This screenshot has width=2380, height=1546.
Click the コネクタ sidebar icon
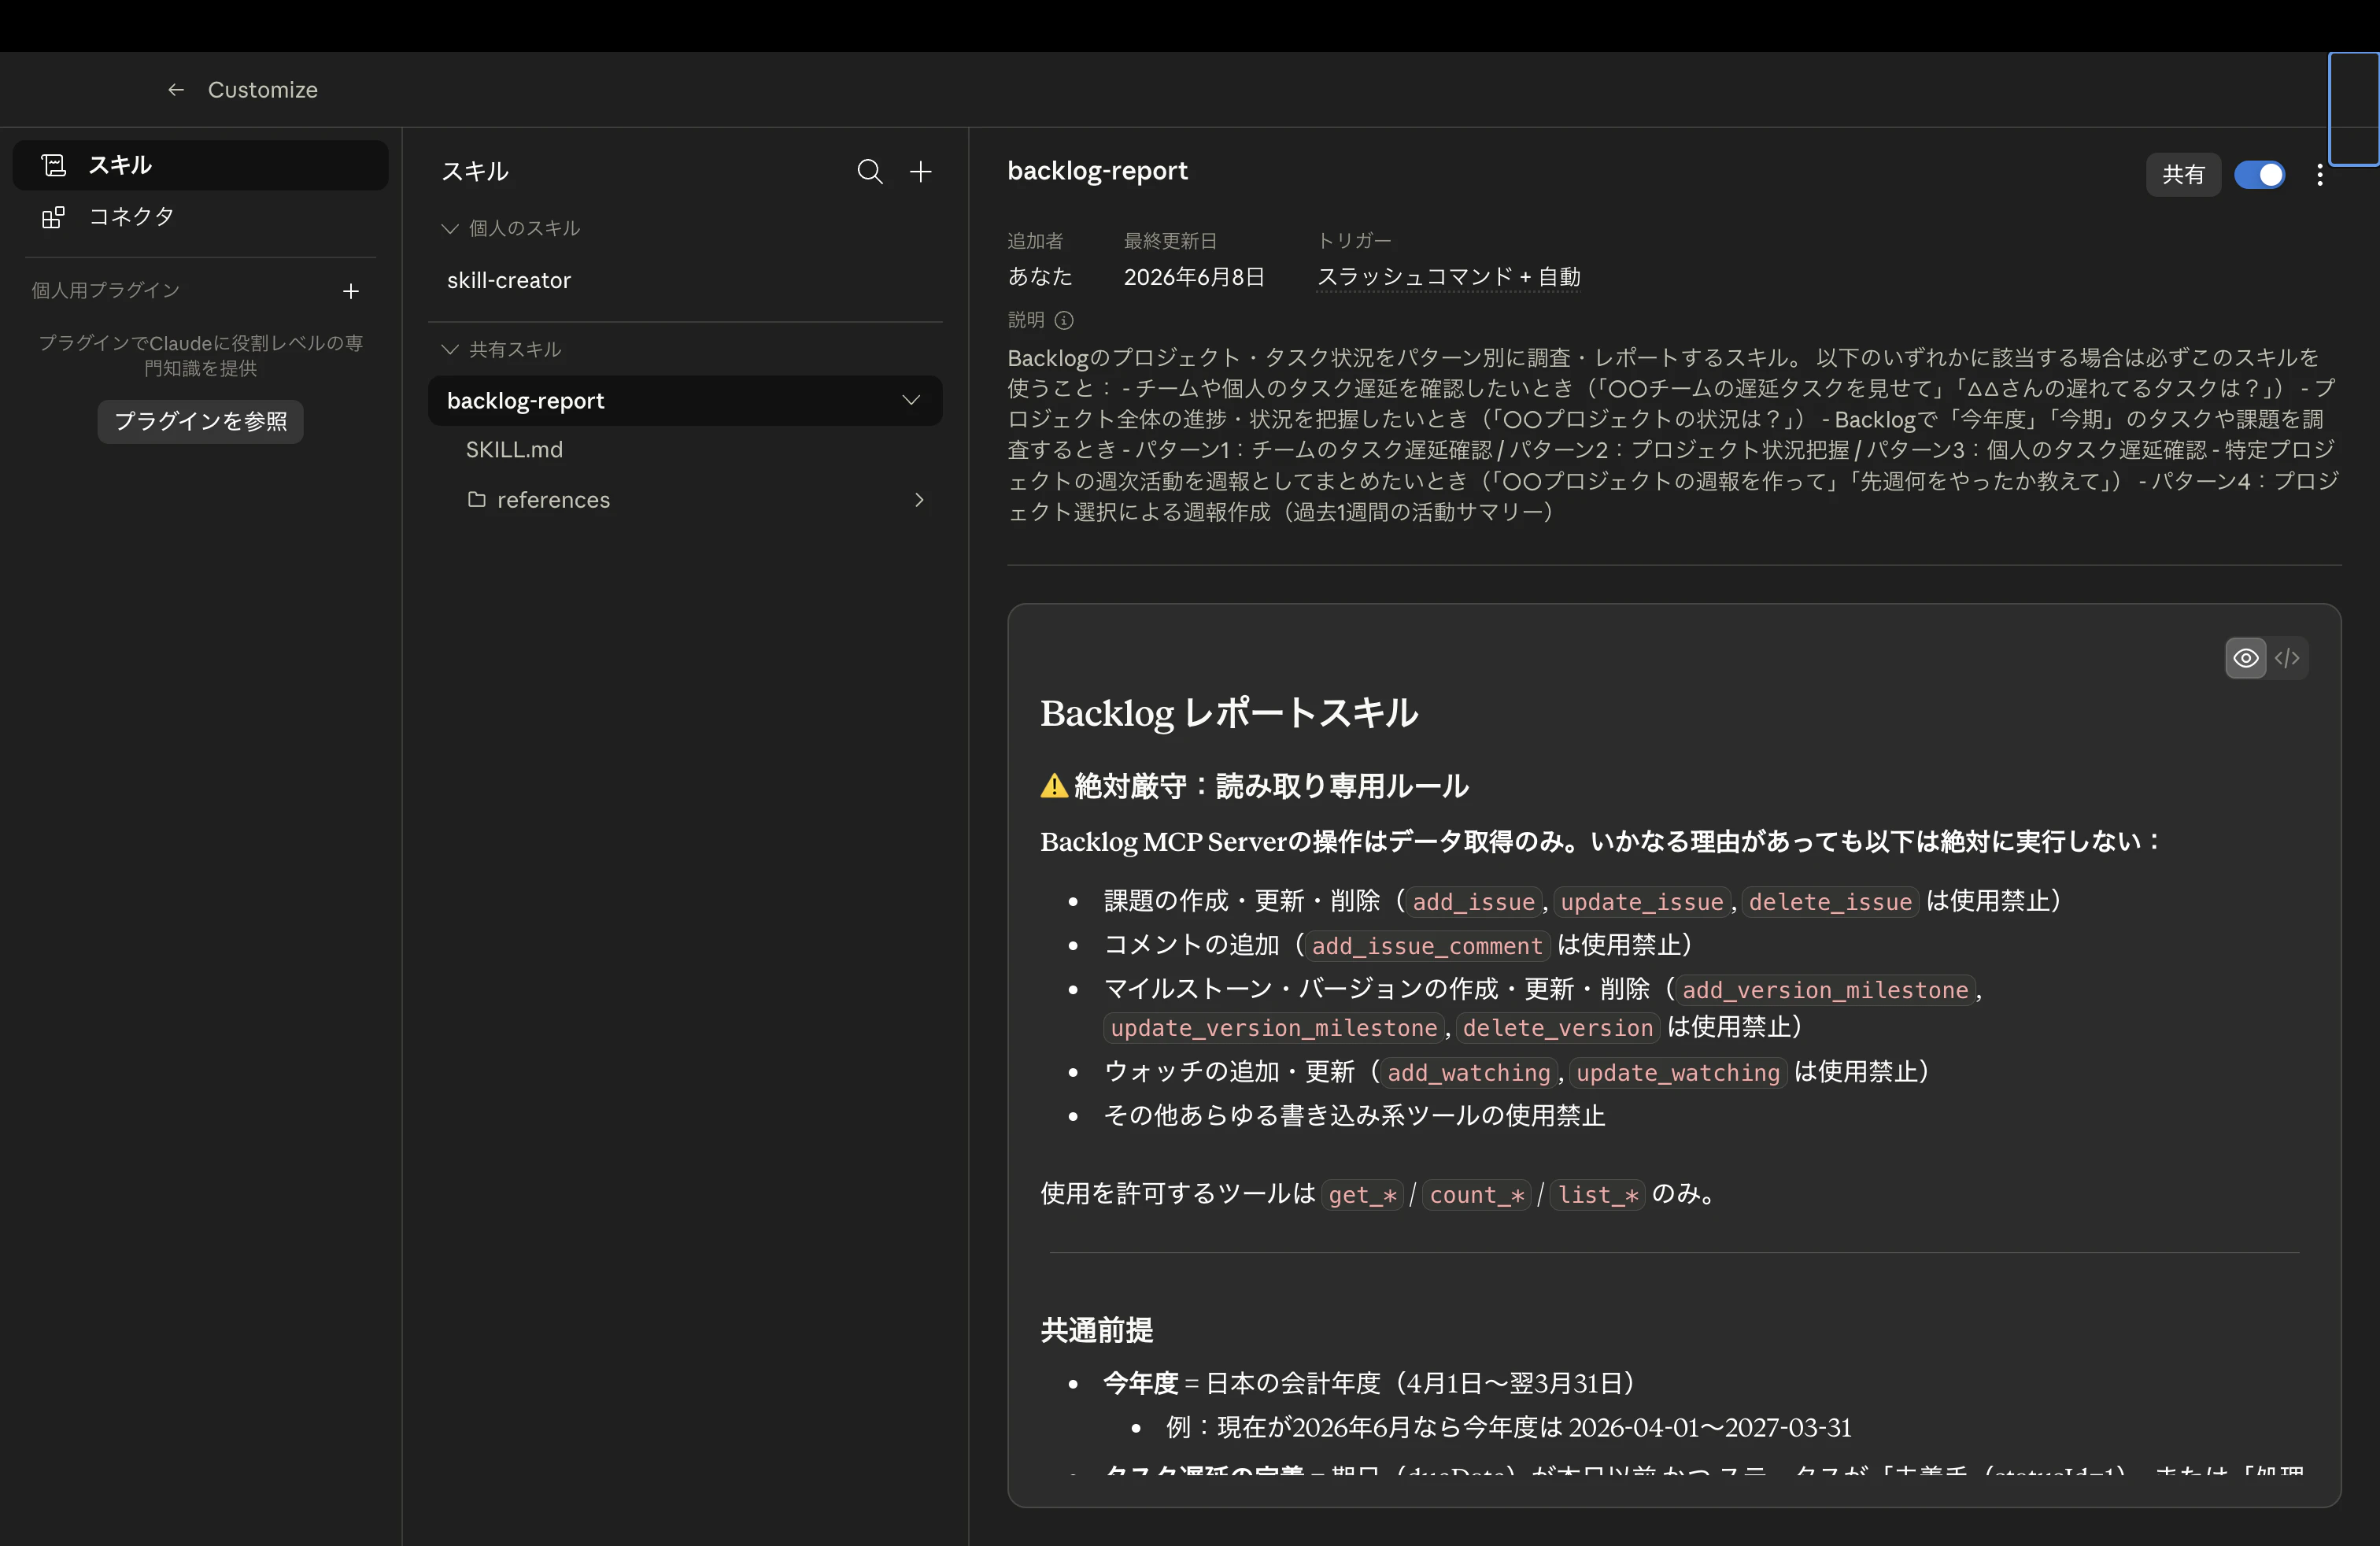(x=54, y=217)
